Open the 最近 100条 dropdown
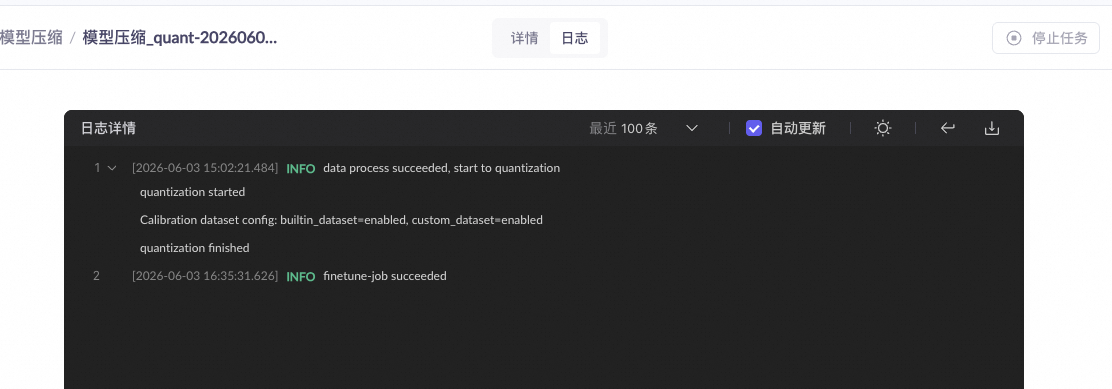 point(644,128)
